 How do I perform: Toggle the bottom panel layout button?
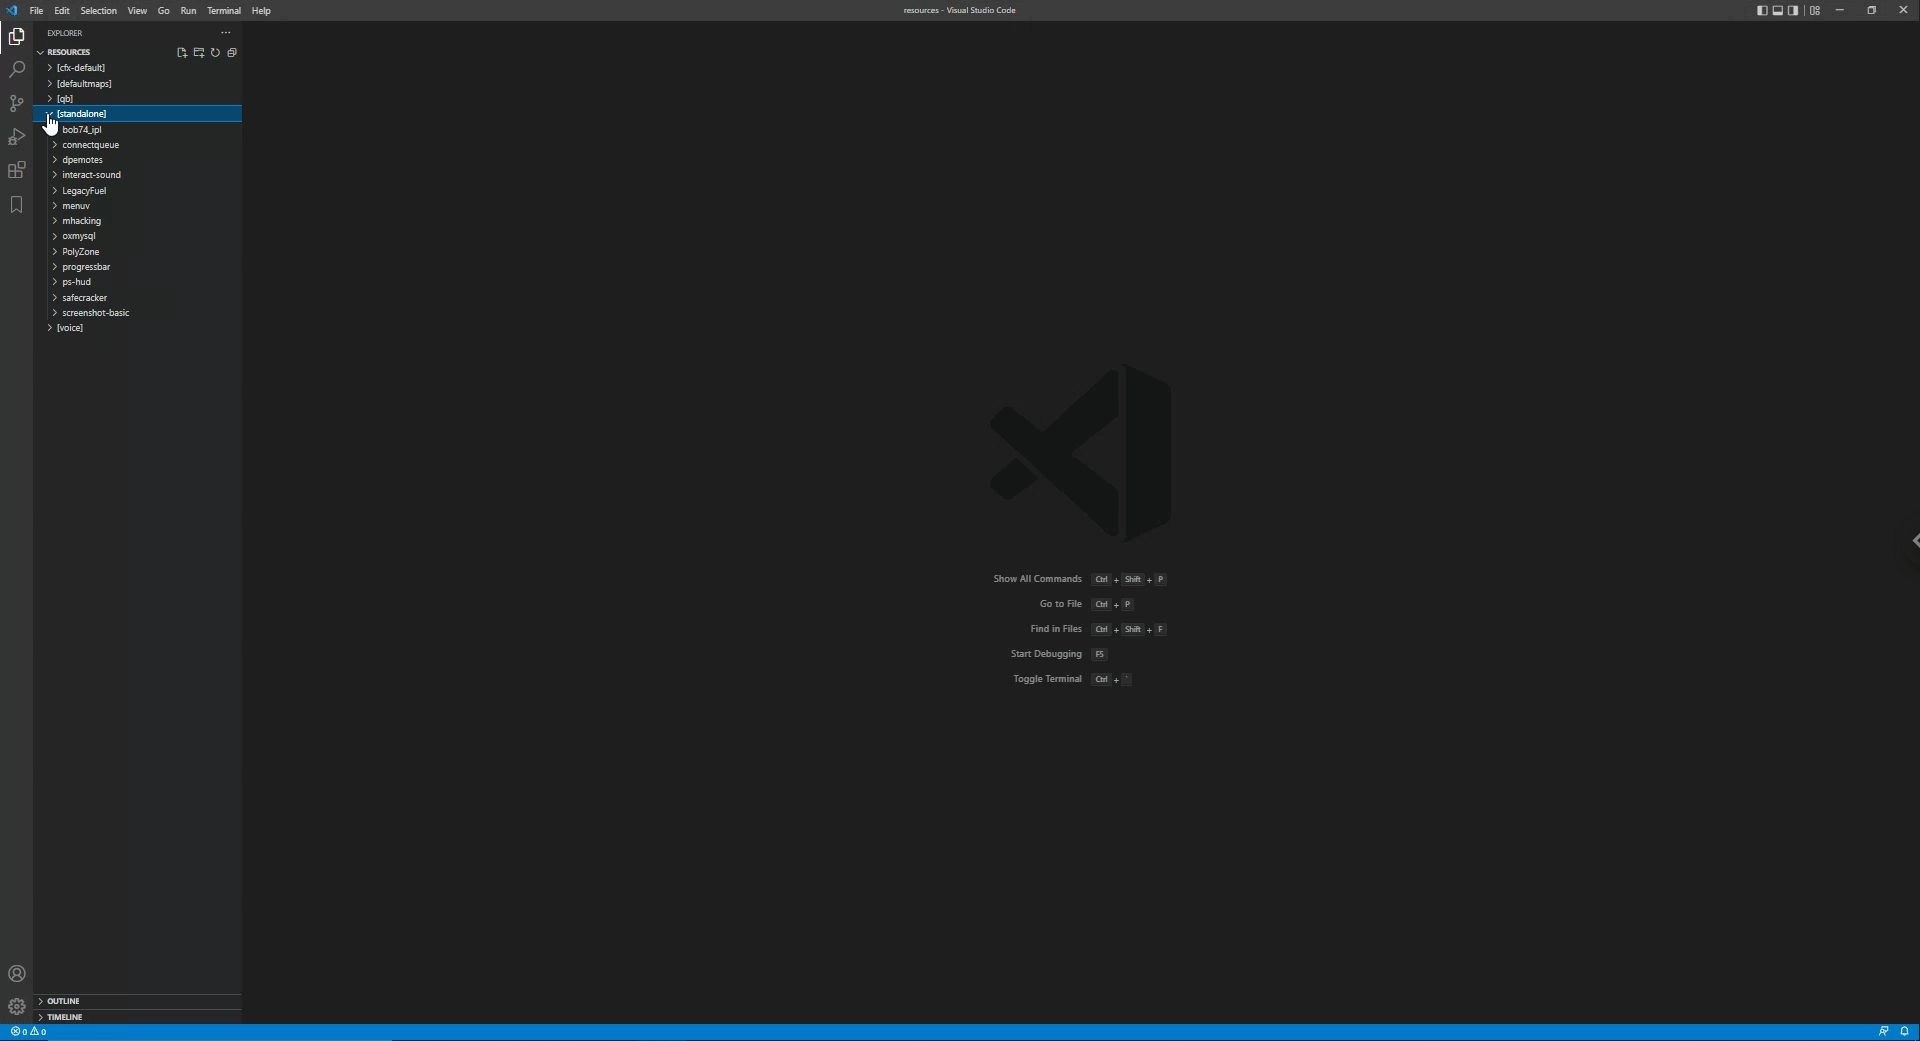pos(1778,11)
